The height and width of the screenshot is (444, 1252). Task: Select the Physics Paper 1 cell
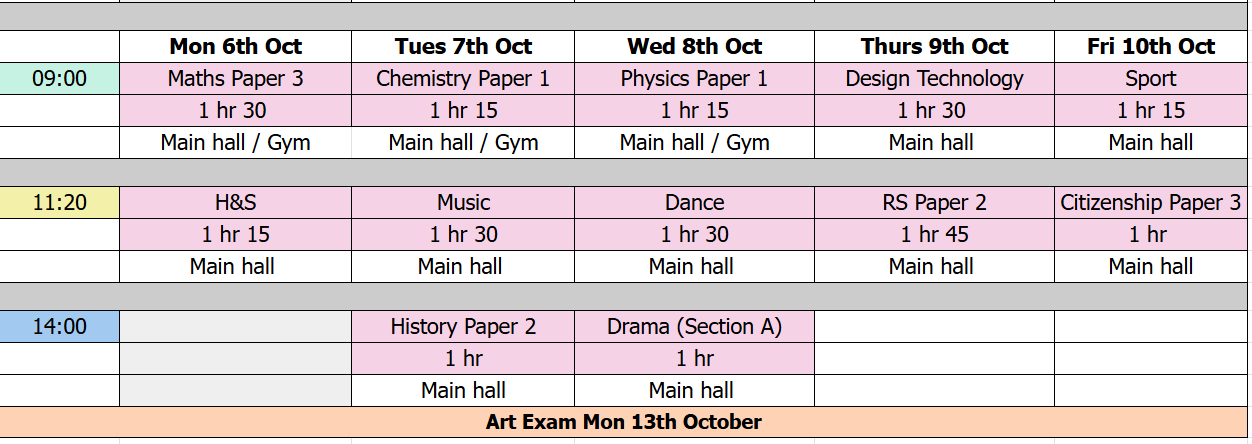coord(694,79)
